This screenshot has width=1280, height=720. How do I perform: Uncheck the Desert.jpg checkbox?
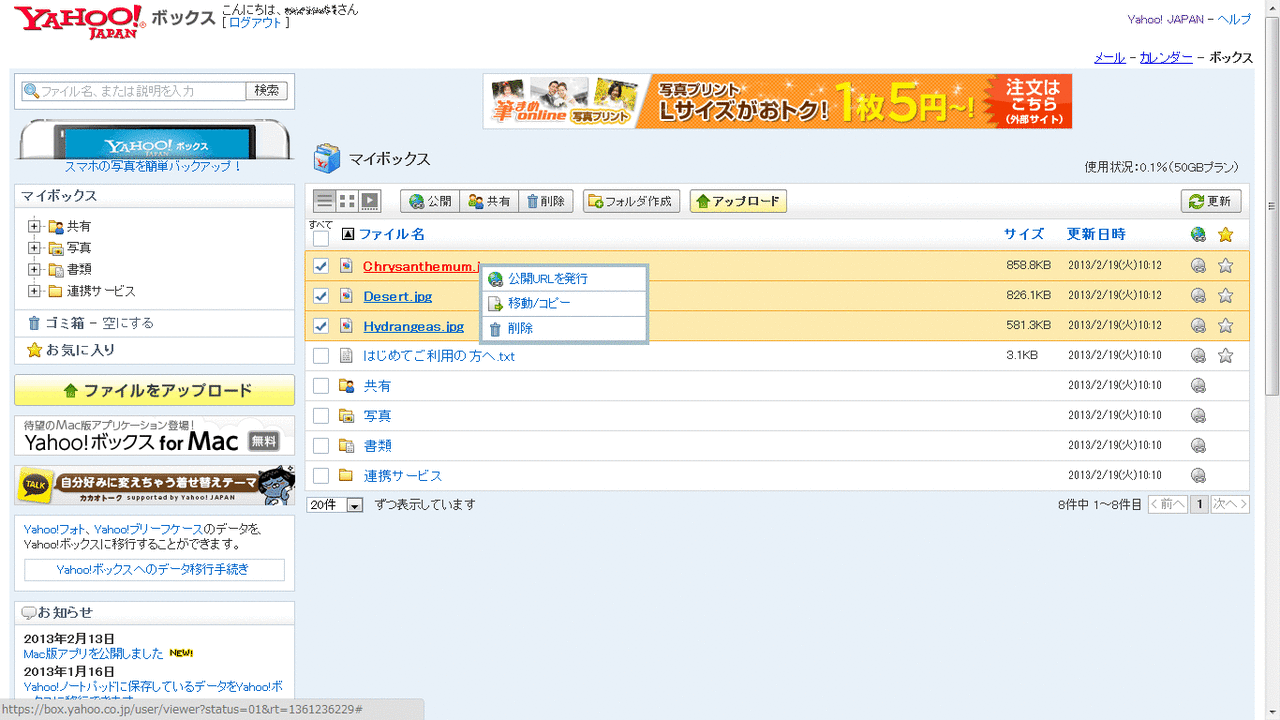click(321, 296)
